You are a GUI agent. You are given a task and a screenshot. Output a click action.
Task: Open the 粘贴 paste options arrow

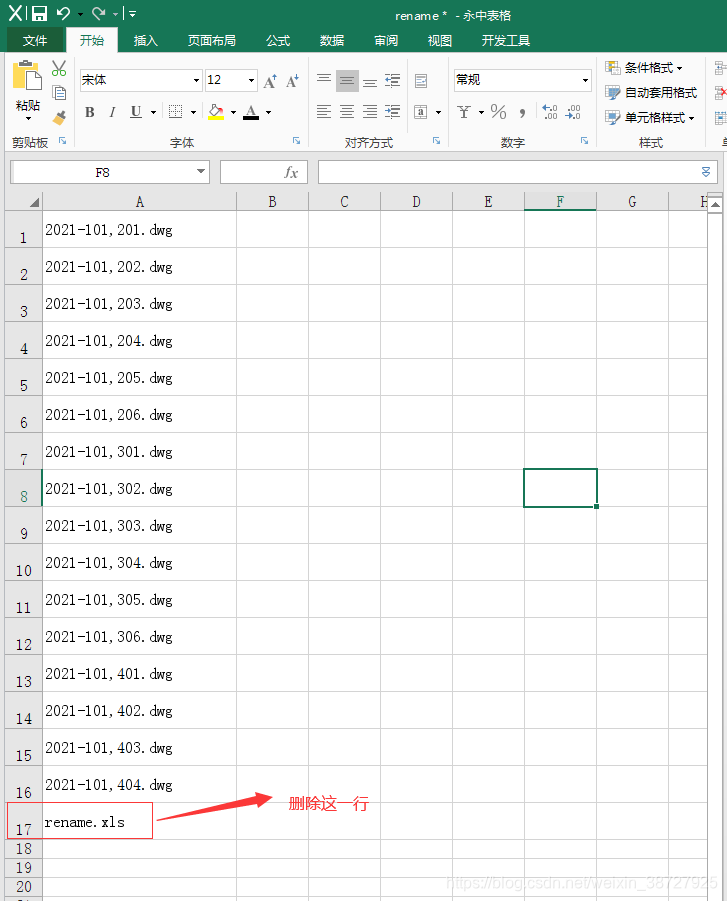[x=28, y=118]
